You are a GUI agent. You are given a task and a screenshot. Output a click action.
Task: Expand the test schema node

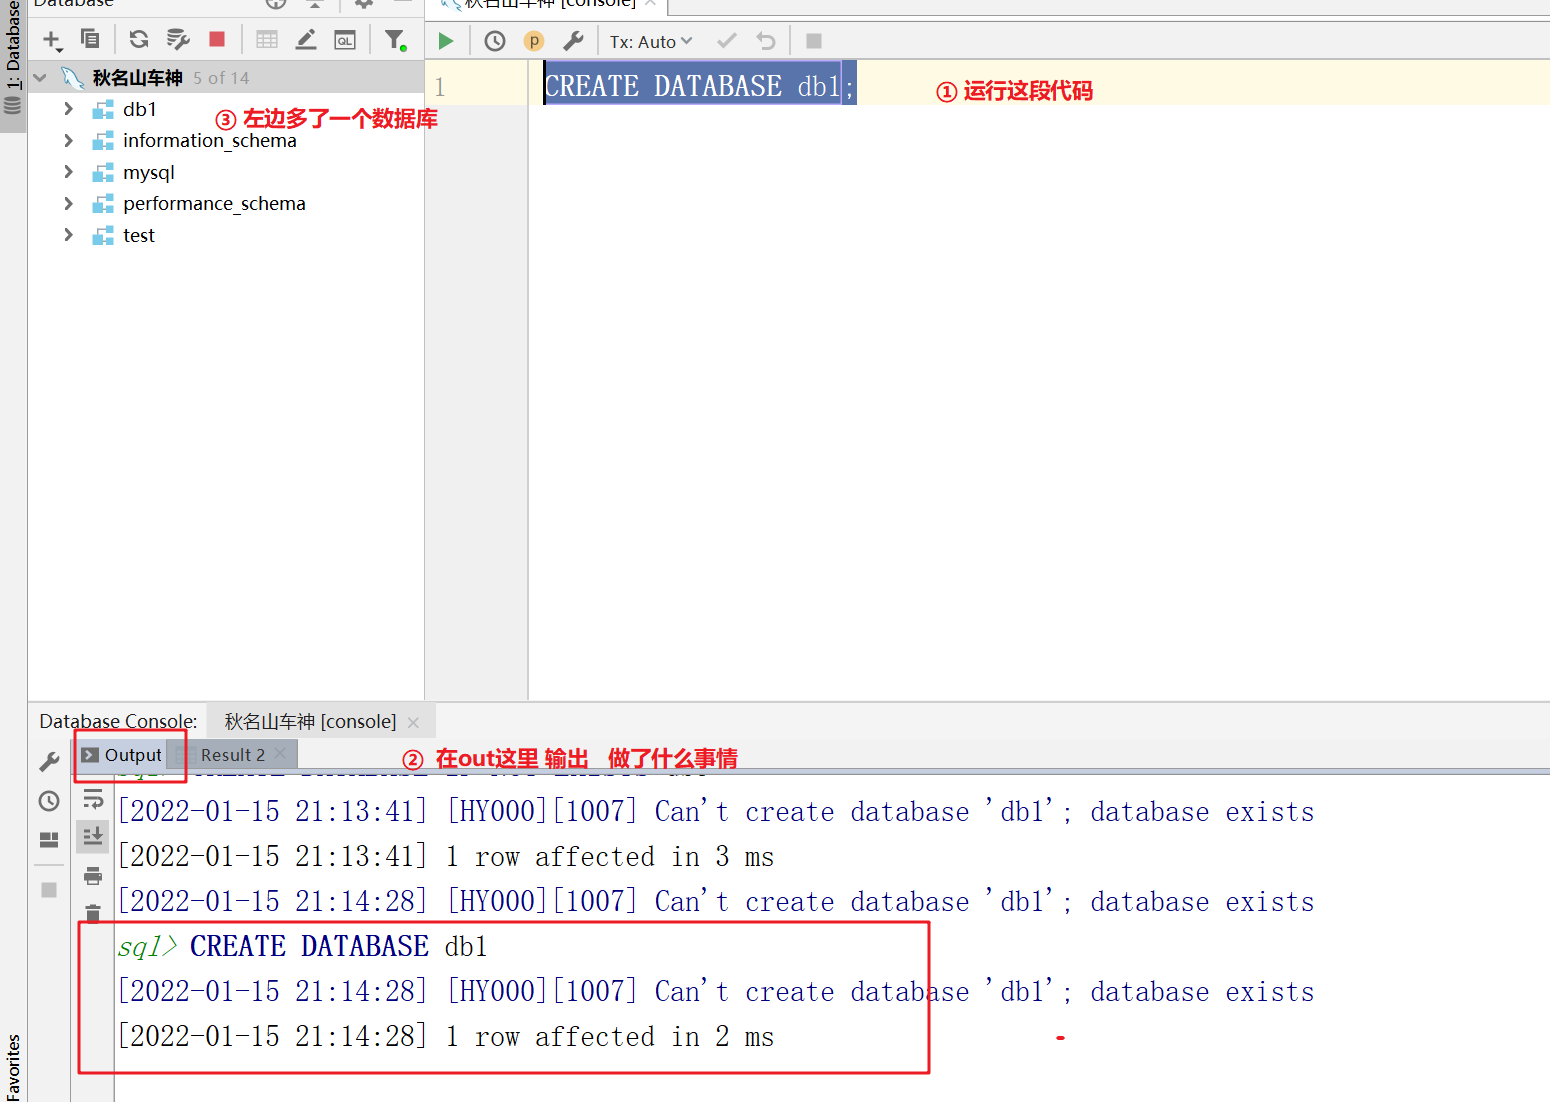point(68,235)
